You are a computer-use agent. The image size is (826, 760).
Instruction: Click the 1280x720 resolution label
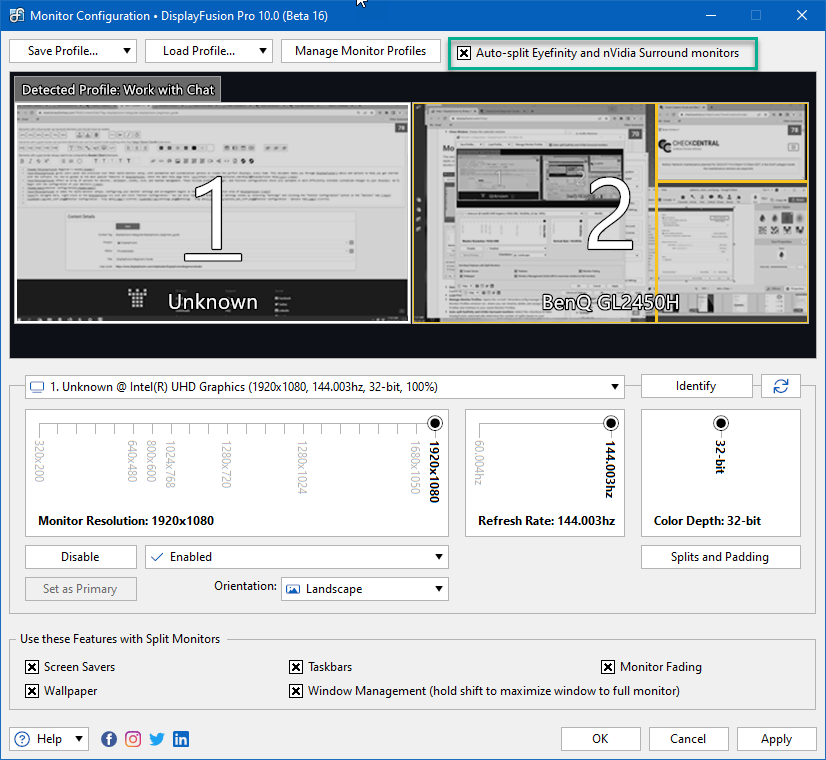226,465
